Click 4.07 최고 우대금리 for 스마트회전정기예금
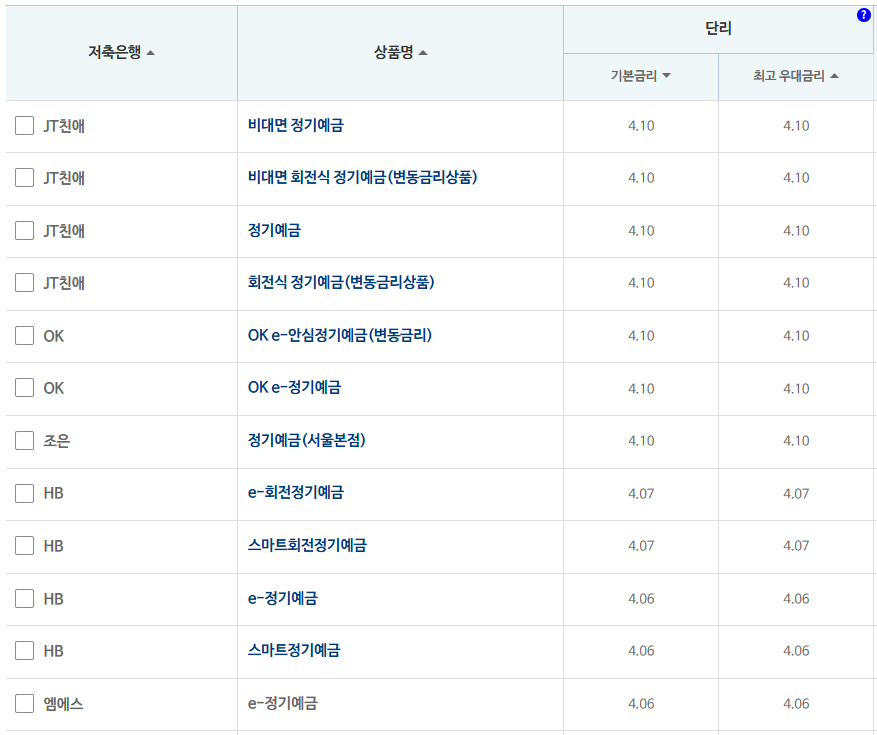 [x=796, y=546]
